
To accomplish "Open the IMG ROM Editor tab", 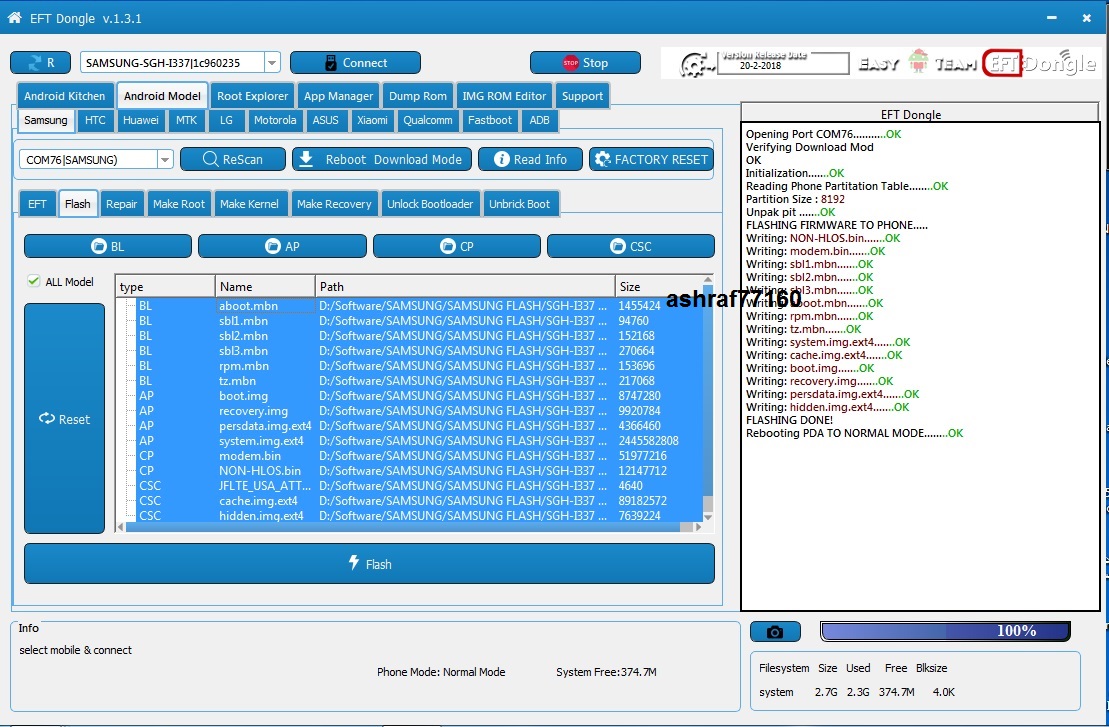I will tap(504, 95).
